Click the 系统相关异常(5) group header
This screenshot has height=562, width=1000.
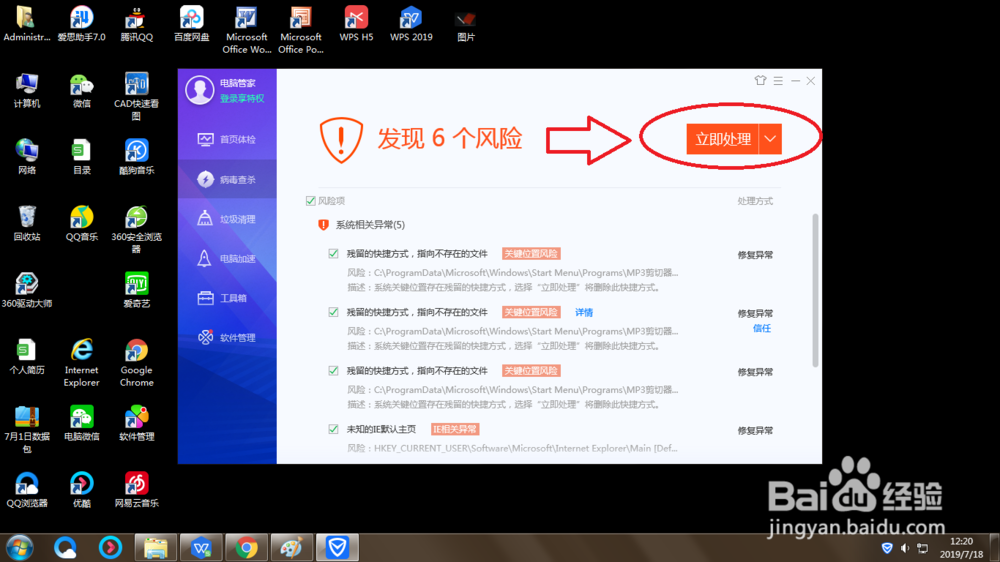370,225
